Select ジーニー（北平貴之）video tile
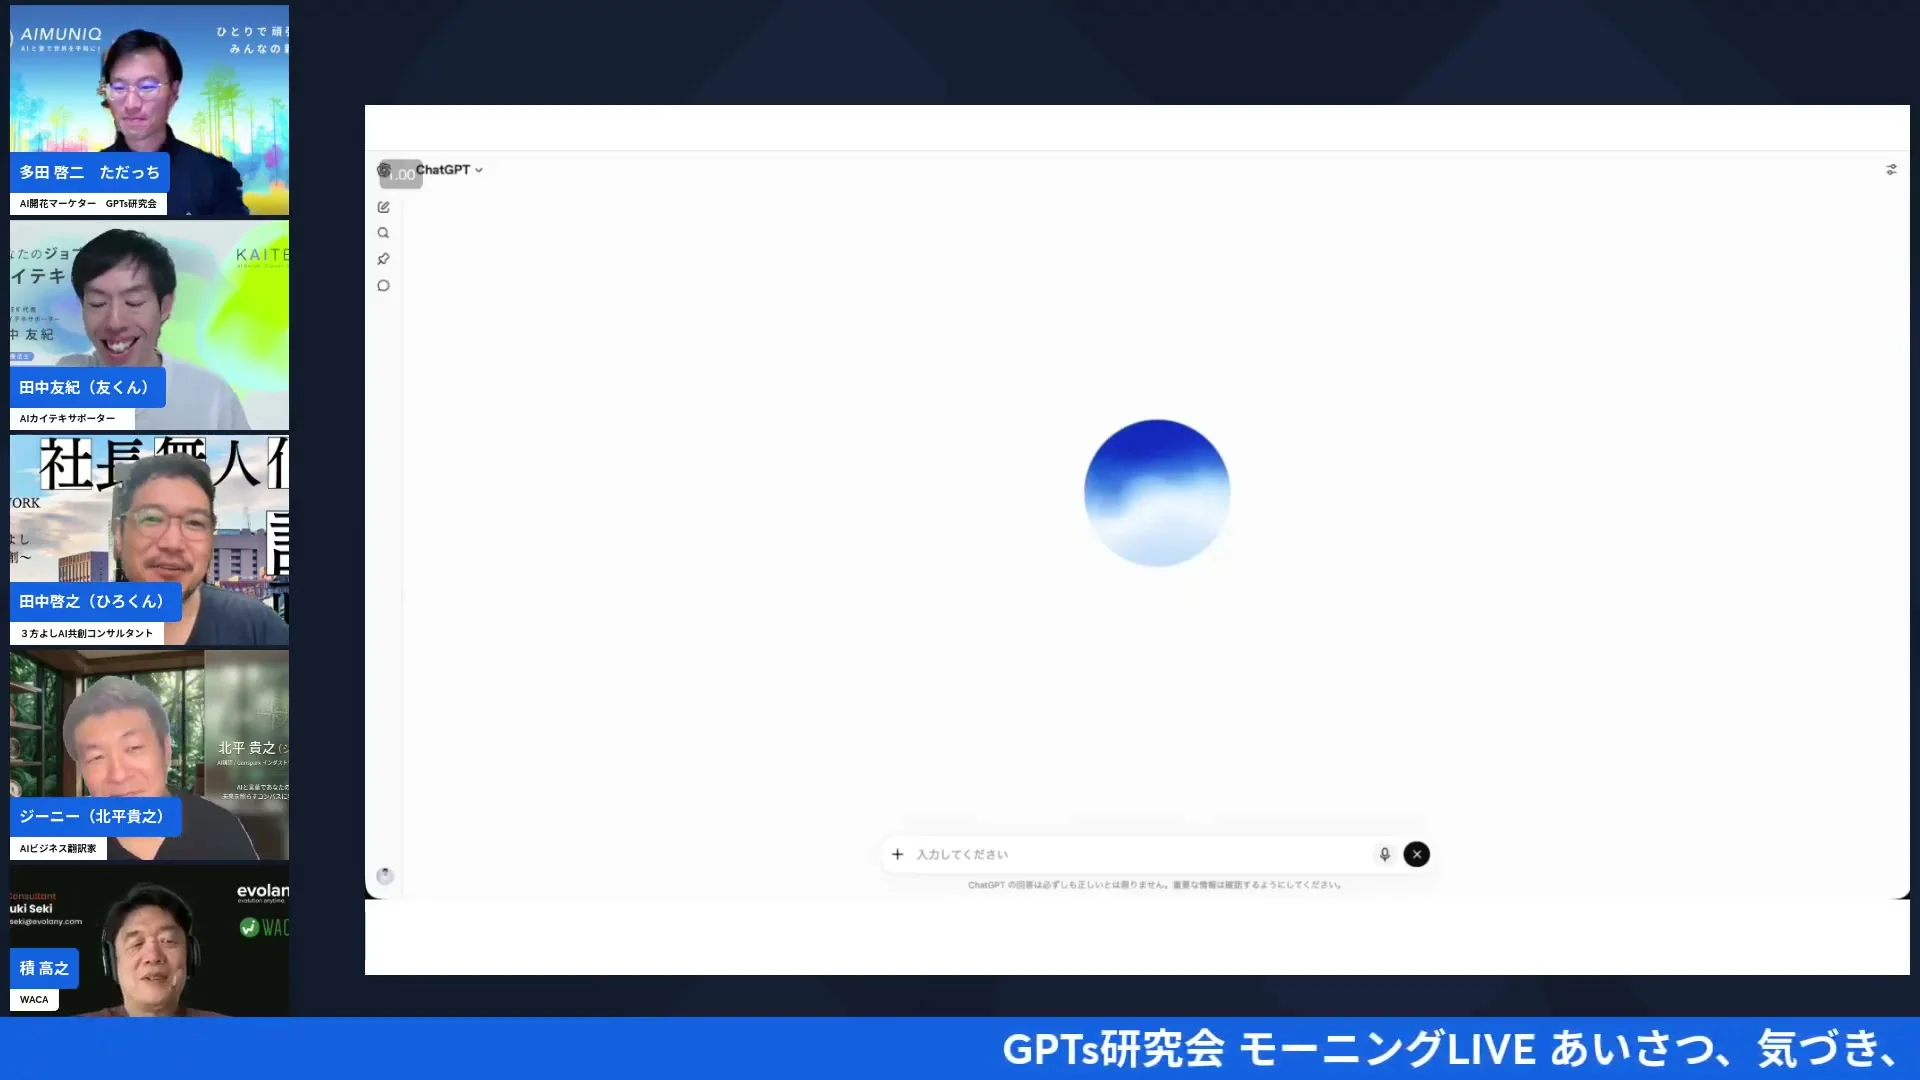 point(149,755)
